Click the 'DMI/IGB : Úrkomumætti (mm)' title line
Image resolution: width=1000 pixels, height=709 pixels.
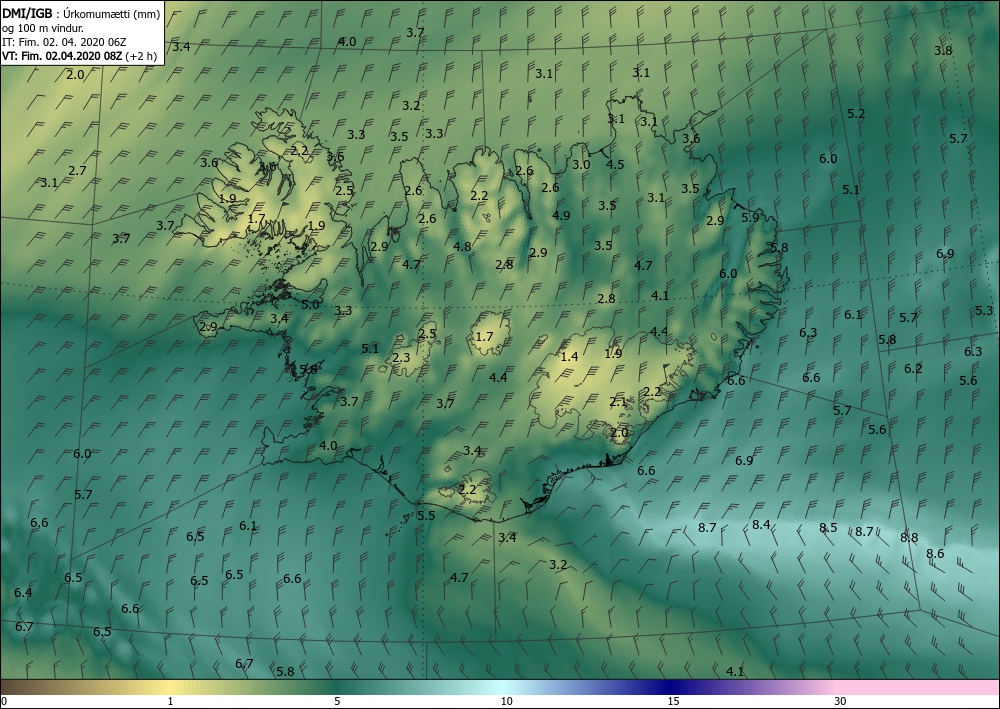pyautogui.click(x=81, y=13)
